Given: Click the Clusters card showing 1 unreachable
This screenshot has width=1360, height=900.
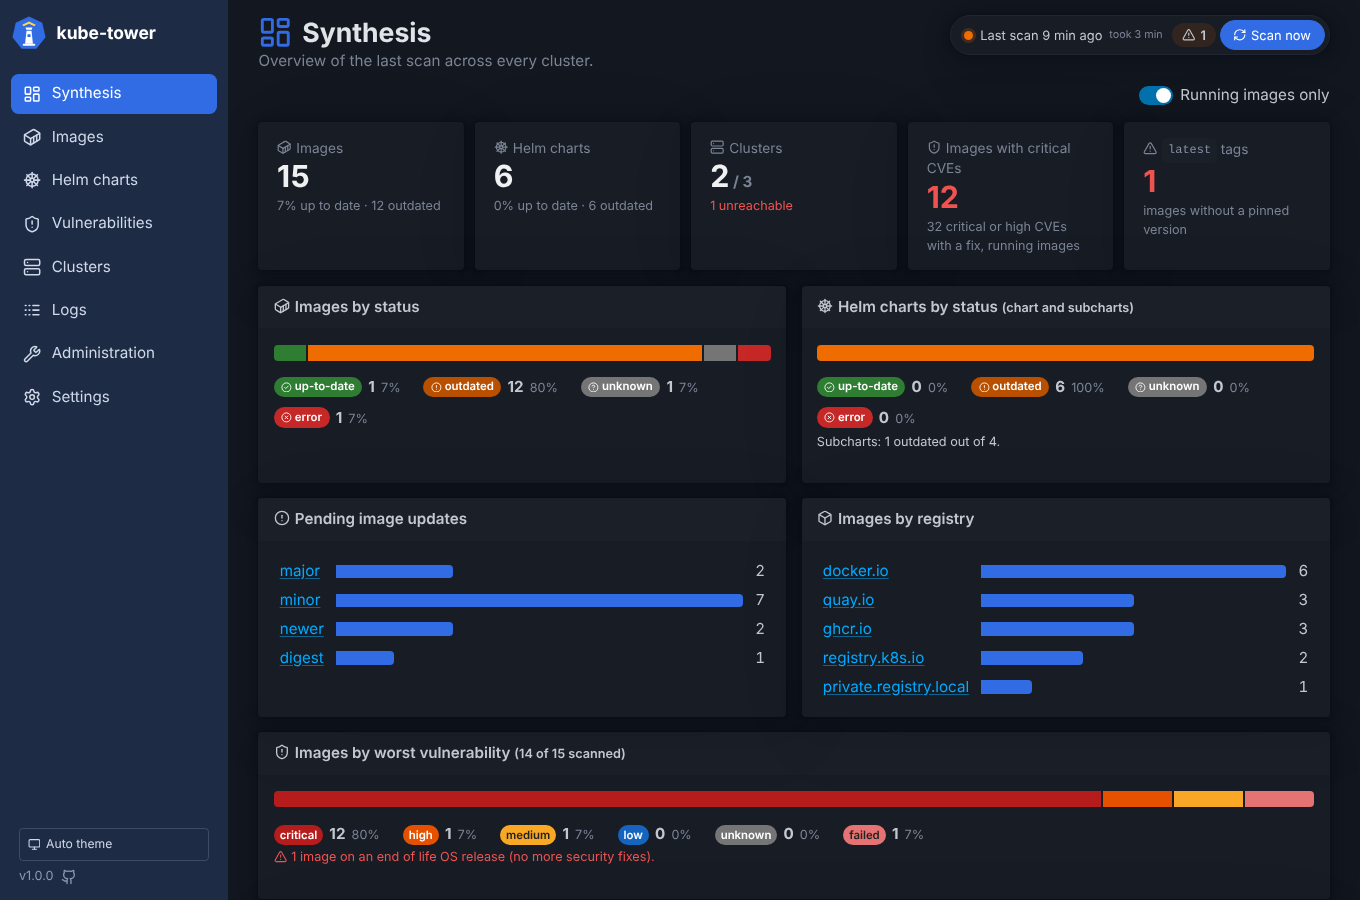Looking at the screenshot, I should pyautogui.click(x=794, y=196).
